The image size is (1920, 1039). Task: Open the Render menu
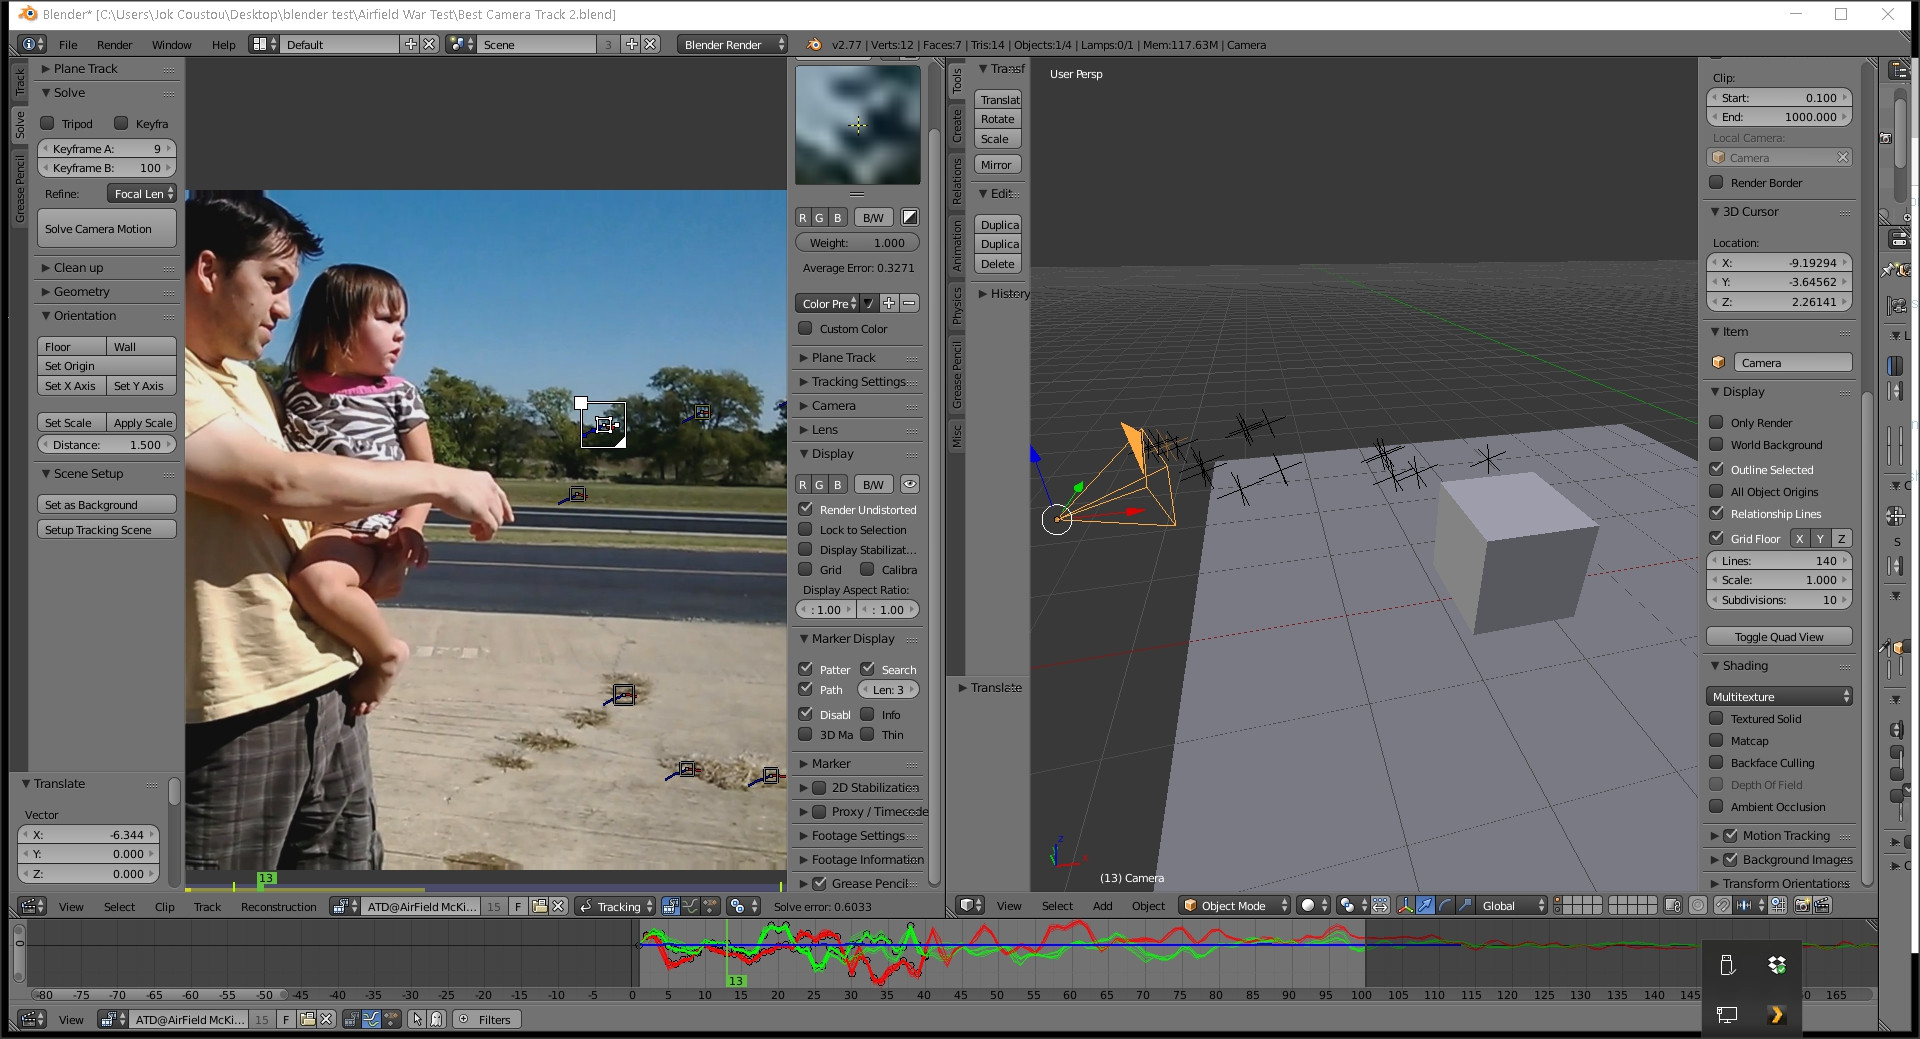114,44
